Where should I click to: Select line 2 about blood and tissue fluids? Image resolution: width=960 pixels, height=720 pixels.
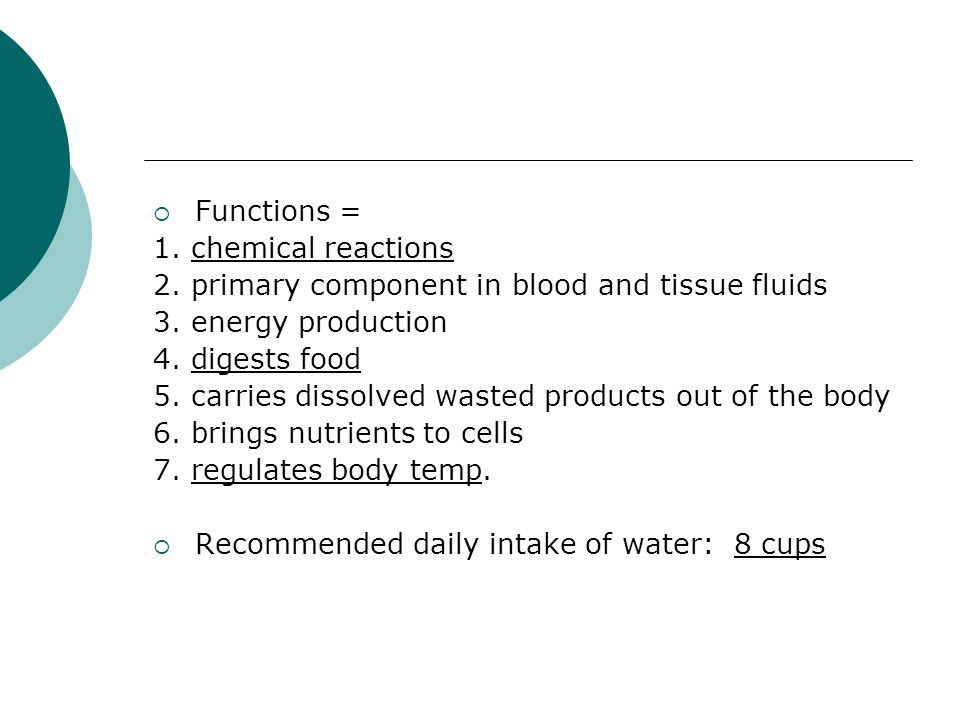click(490, 285)
